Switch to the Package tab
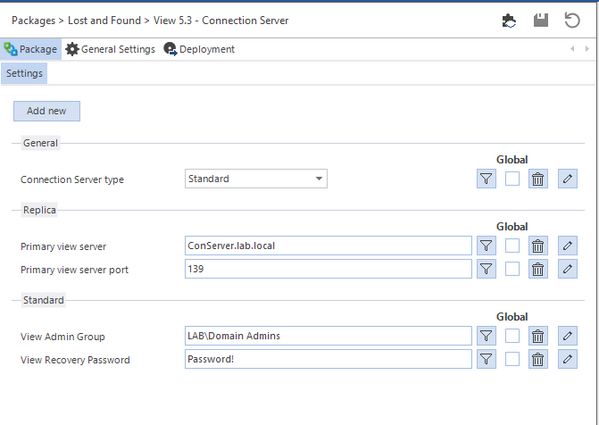 [31, 49]
